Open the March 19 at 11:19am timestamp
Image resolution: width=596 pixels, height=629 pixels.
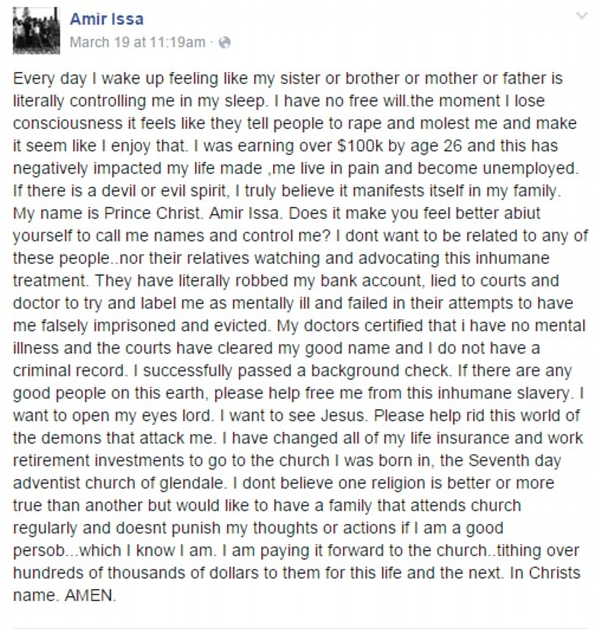[x=138, y=42]
